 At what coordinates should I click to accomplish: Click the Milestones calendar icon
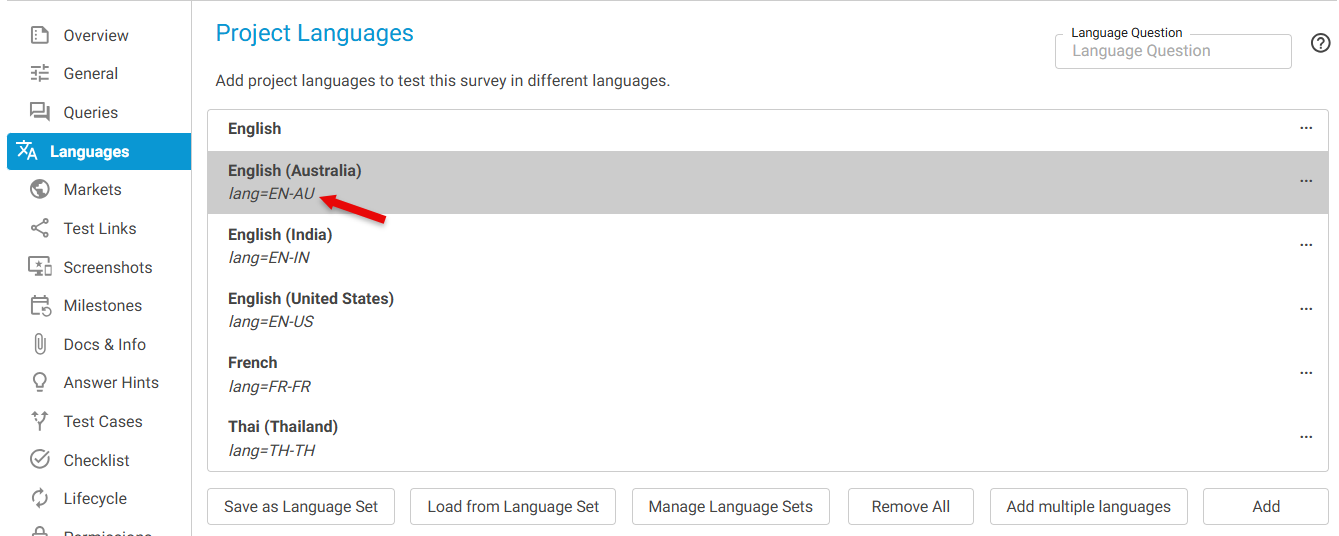40,306
